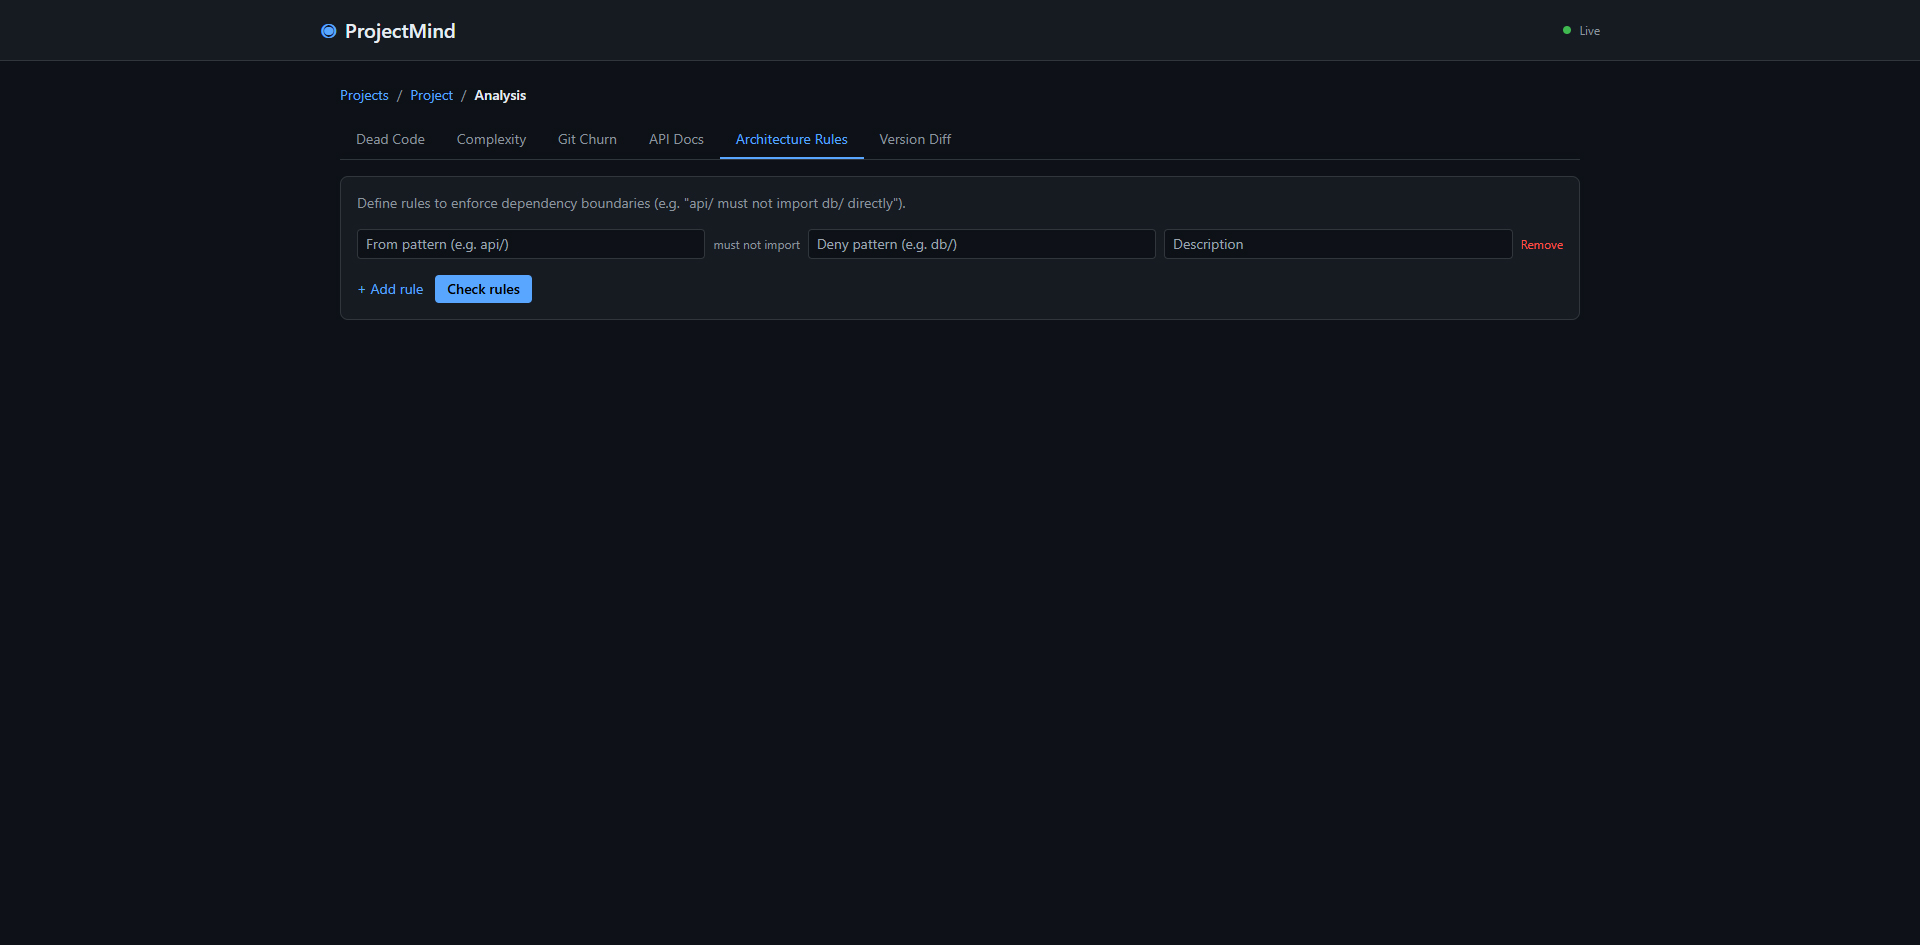This screenshot has width=1920, height=945.
Task: Click into the Deny pattern field
Action: pyautogui.click(x=981, y=244)
